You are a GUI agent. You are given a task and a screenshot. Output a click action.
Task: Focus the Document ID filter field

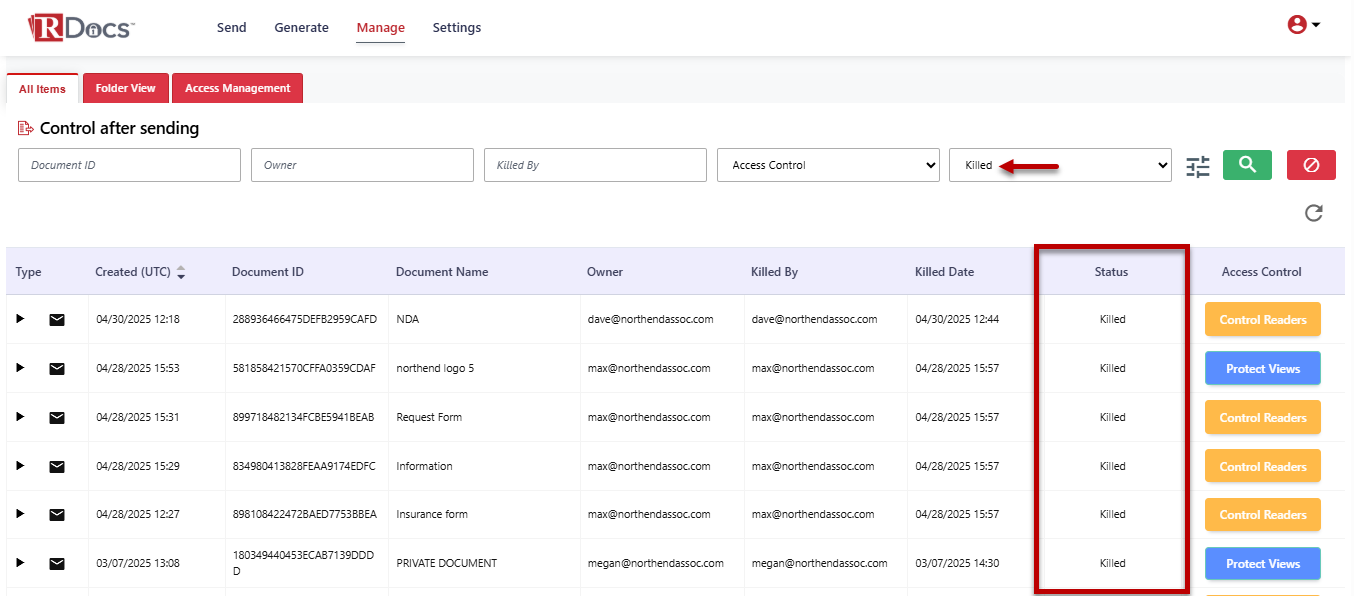pyautogui.click(x=129, y=165)
